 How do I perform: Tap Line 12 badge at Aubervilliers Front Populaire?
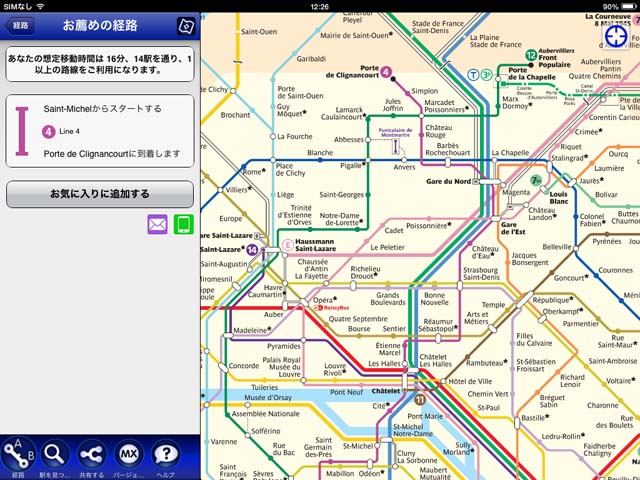coord(531,55)
